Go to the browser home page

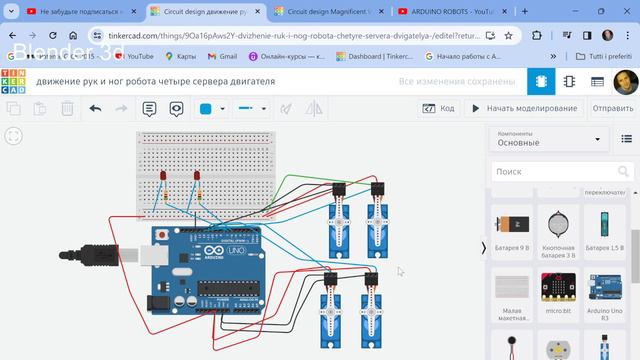73,36
